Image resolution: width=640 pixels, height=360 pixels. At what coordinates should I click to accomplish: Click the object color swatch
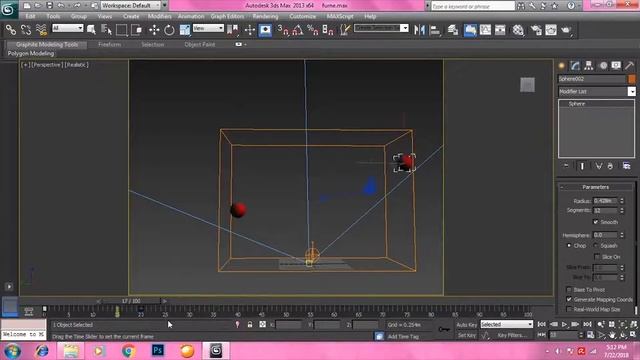click(631, 79)
